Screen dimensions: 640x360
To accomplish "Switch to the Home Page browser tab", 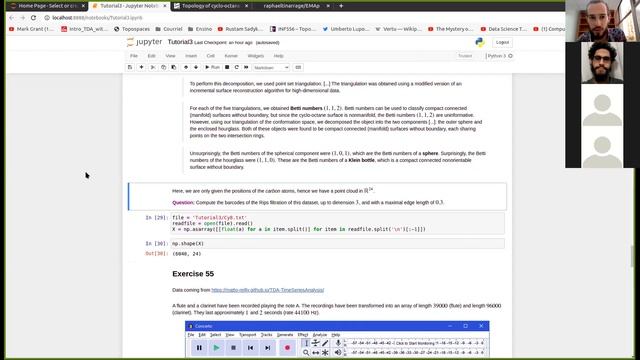I will click(47, 6).
